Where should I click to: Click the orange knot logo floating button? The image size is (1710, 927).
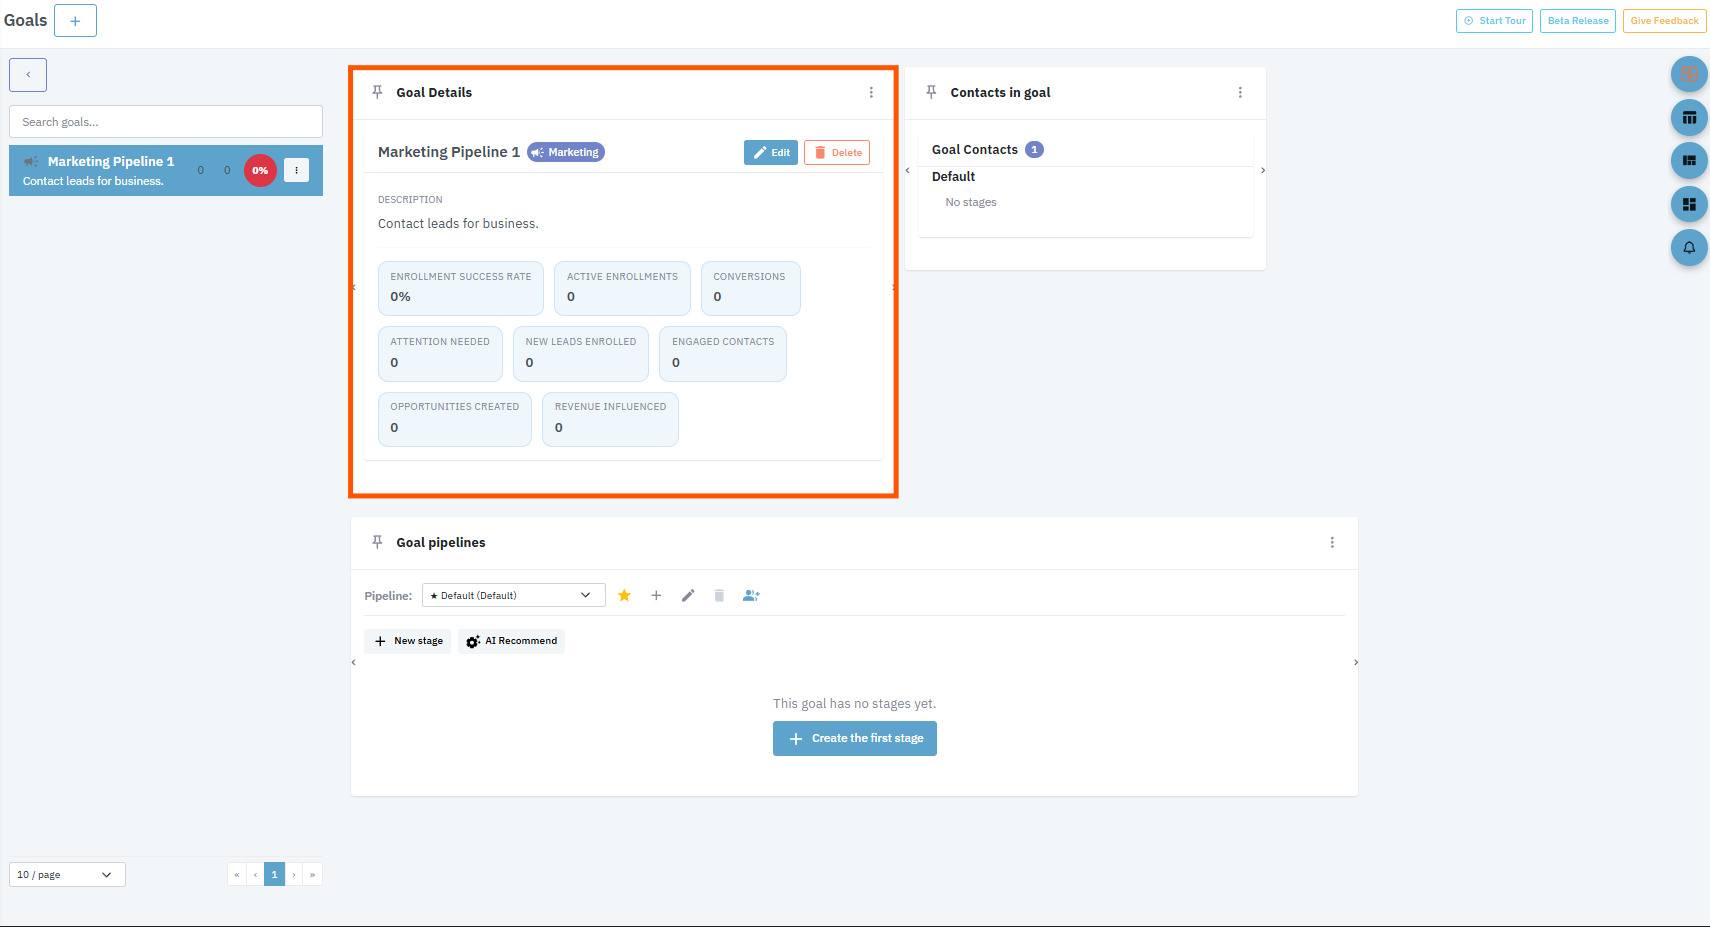coord(1689,75)
